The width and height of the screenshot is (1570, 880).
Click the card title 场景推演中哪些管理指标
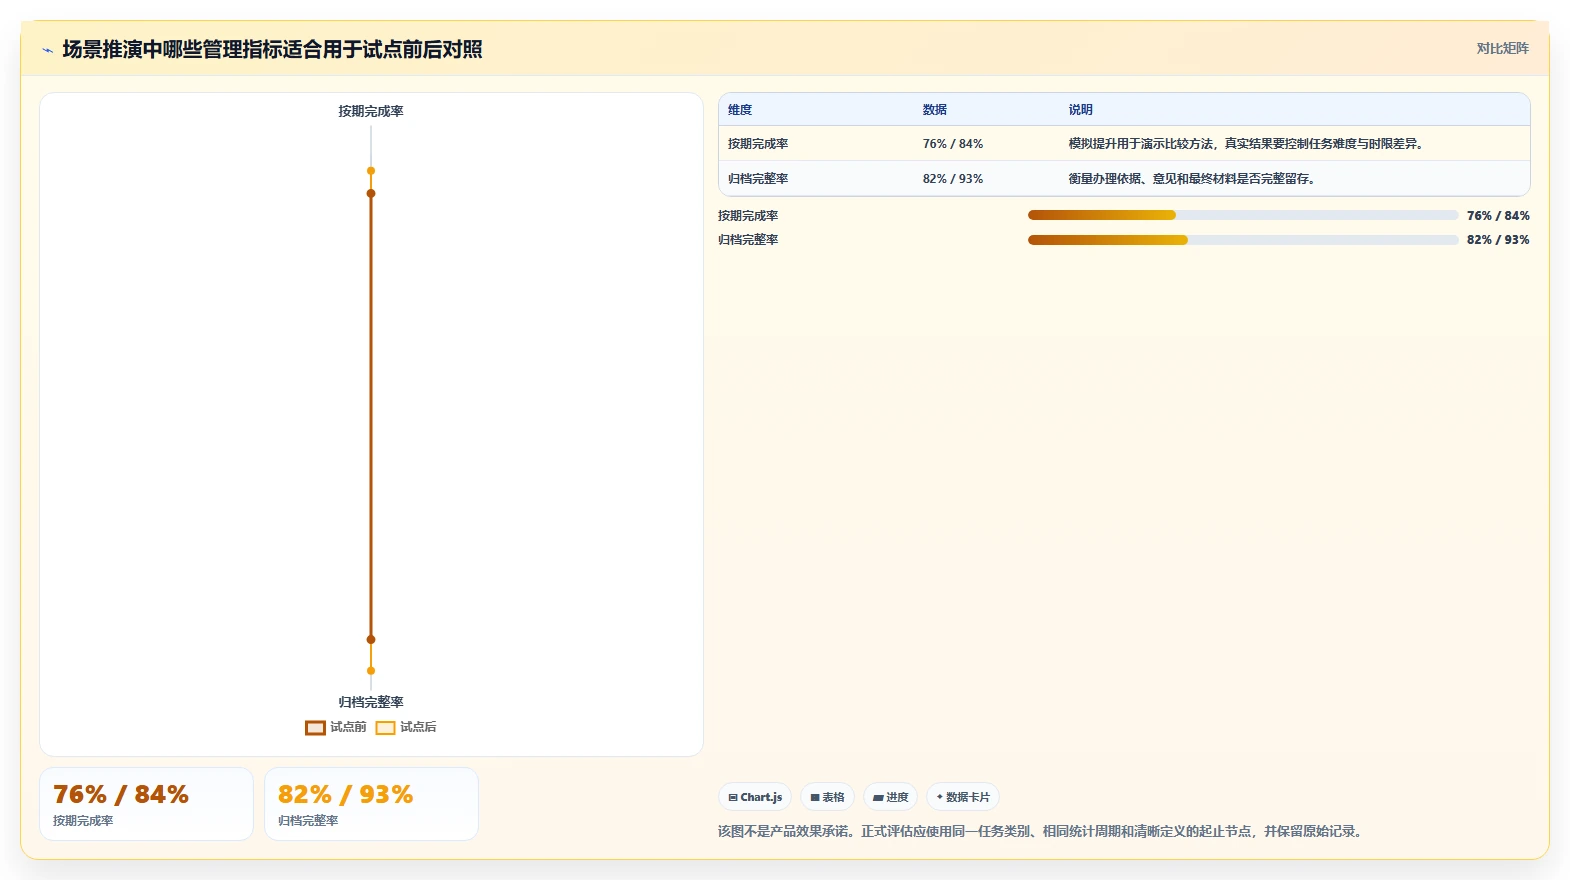point(272,50)
